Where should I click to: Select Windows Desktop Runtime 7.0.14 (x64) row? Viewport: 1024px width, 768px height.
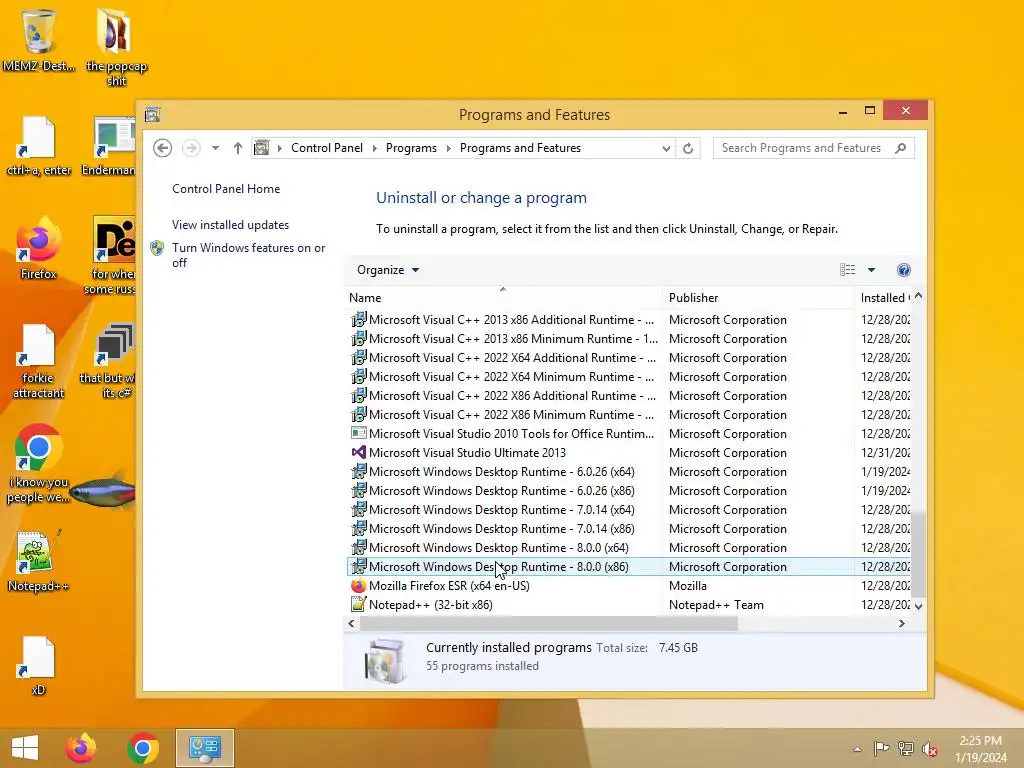628,509
